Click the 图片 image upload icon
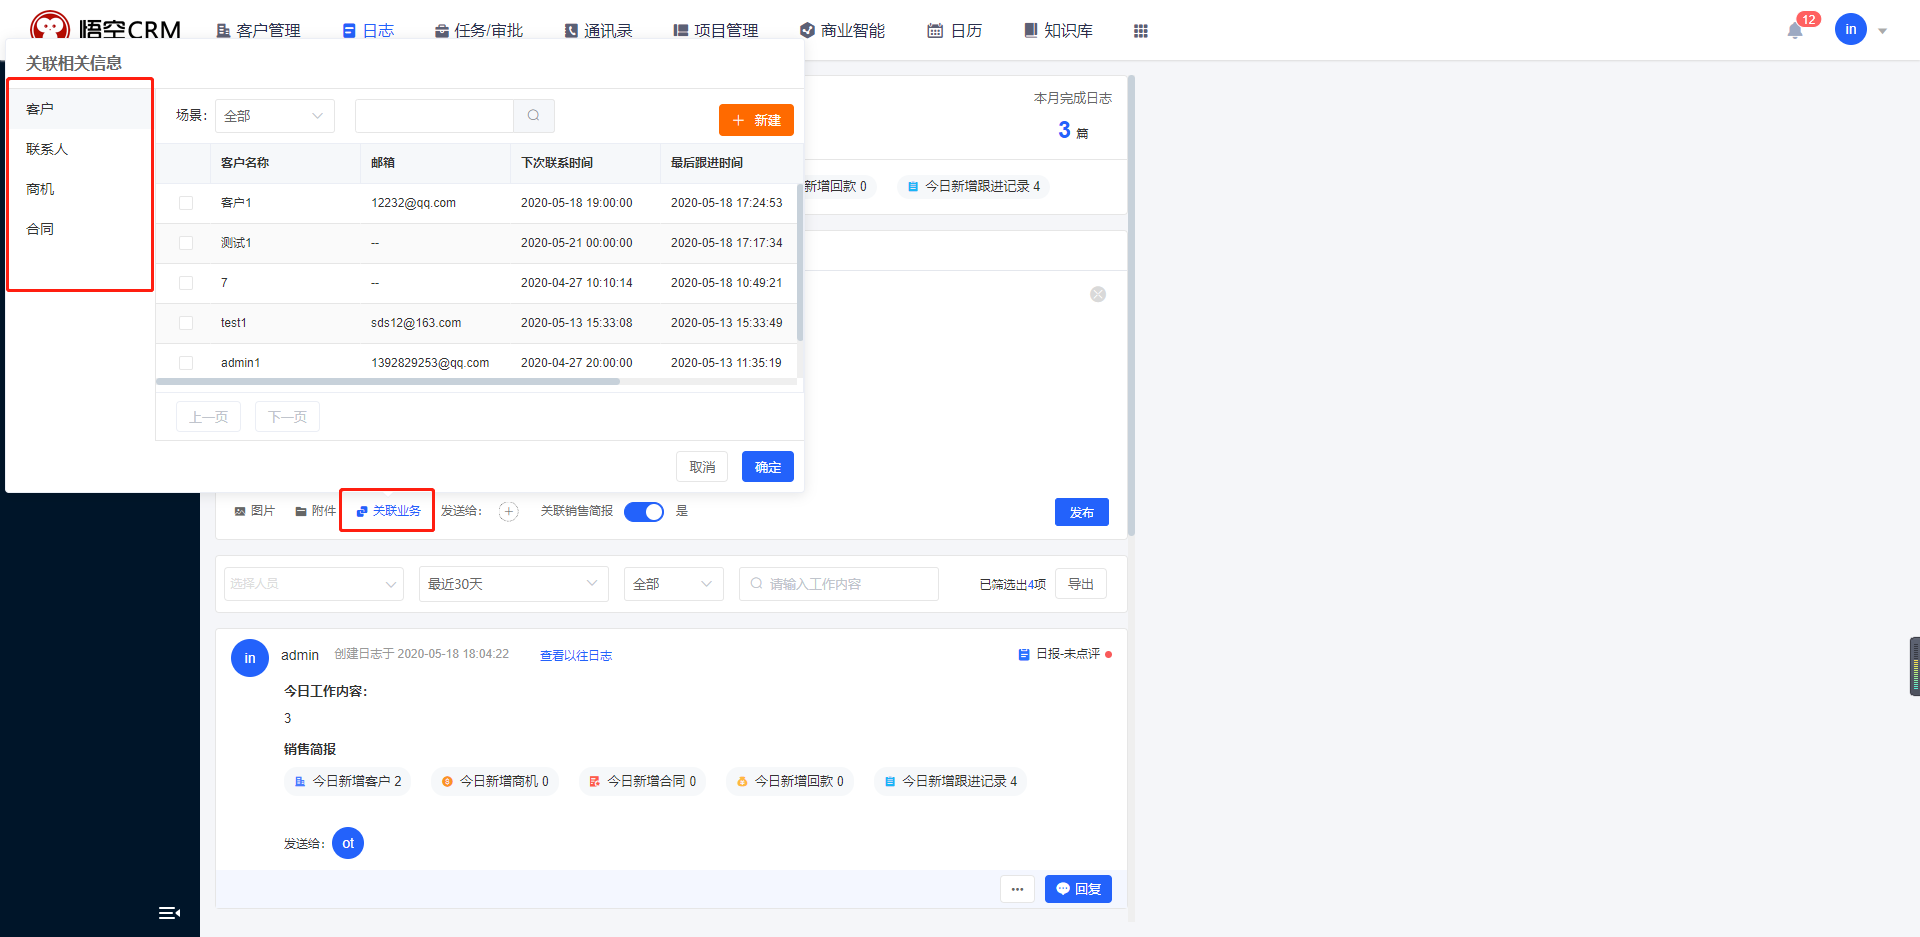Image resolution: width=1920 pixels, height=937 pixels. point(240,511)
